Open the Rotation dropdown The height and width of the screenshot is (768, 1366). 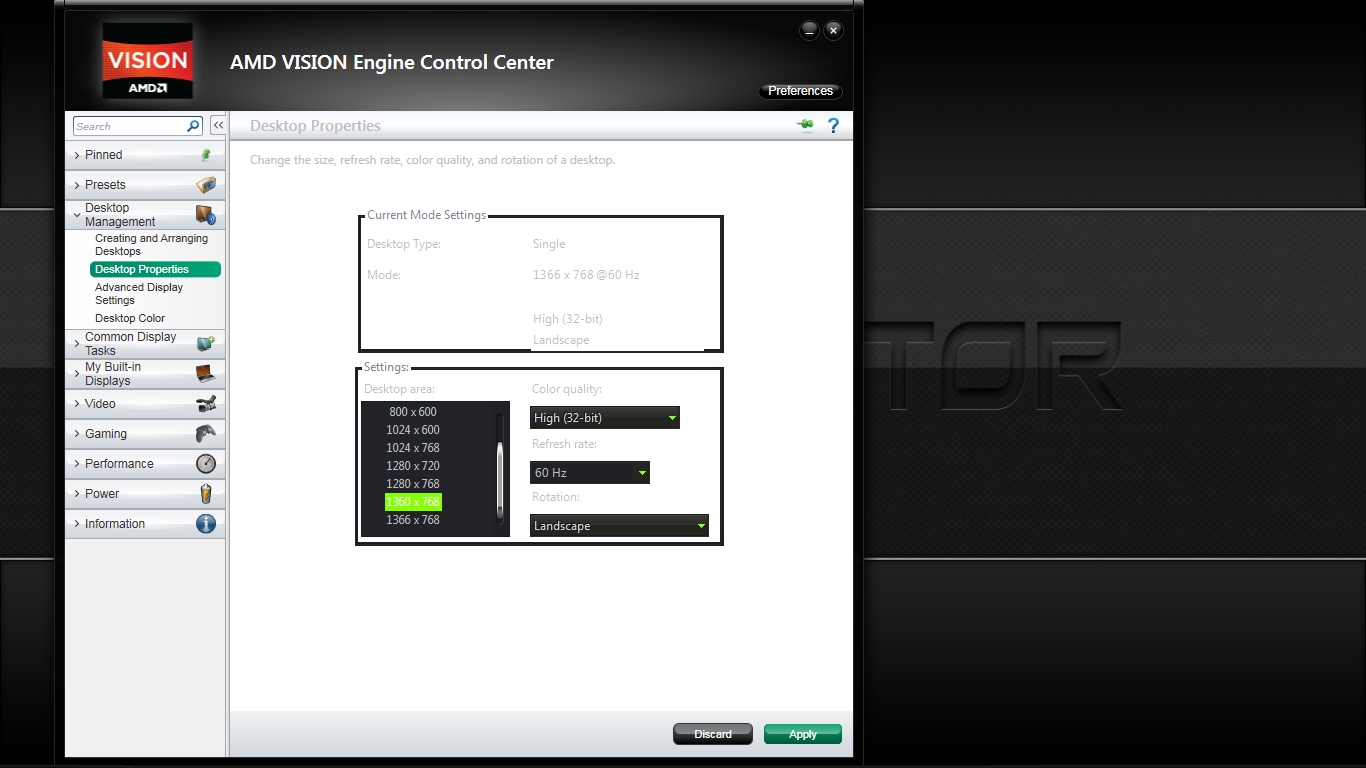pos(701,525)
